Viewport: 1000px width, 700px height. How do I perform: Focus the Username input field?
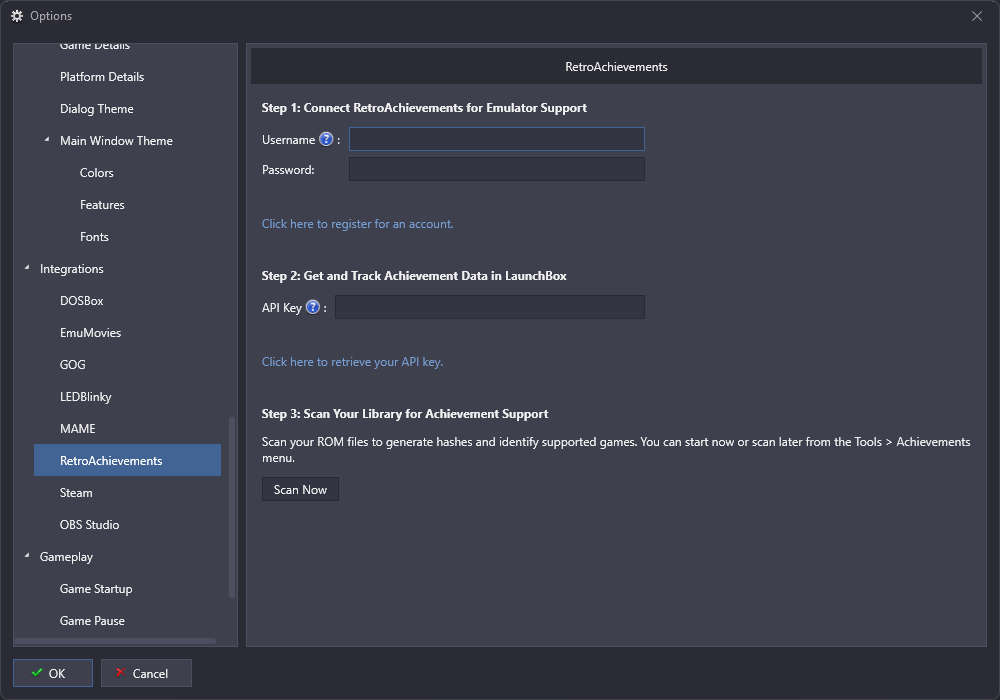point(497,139)
